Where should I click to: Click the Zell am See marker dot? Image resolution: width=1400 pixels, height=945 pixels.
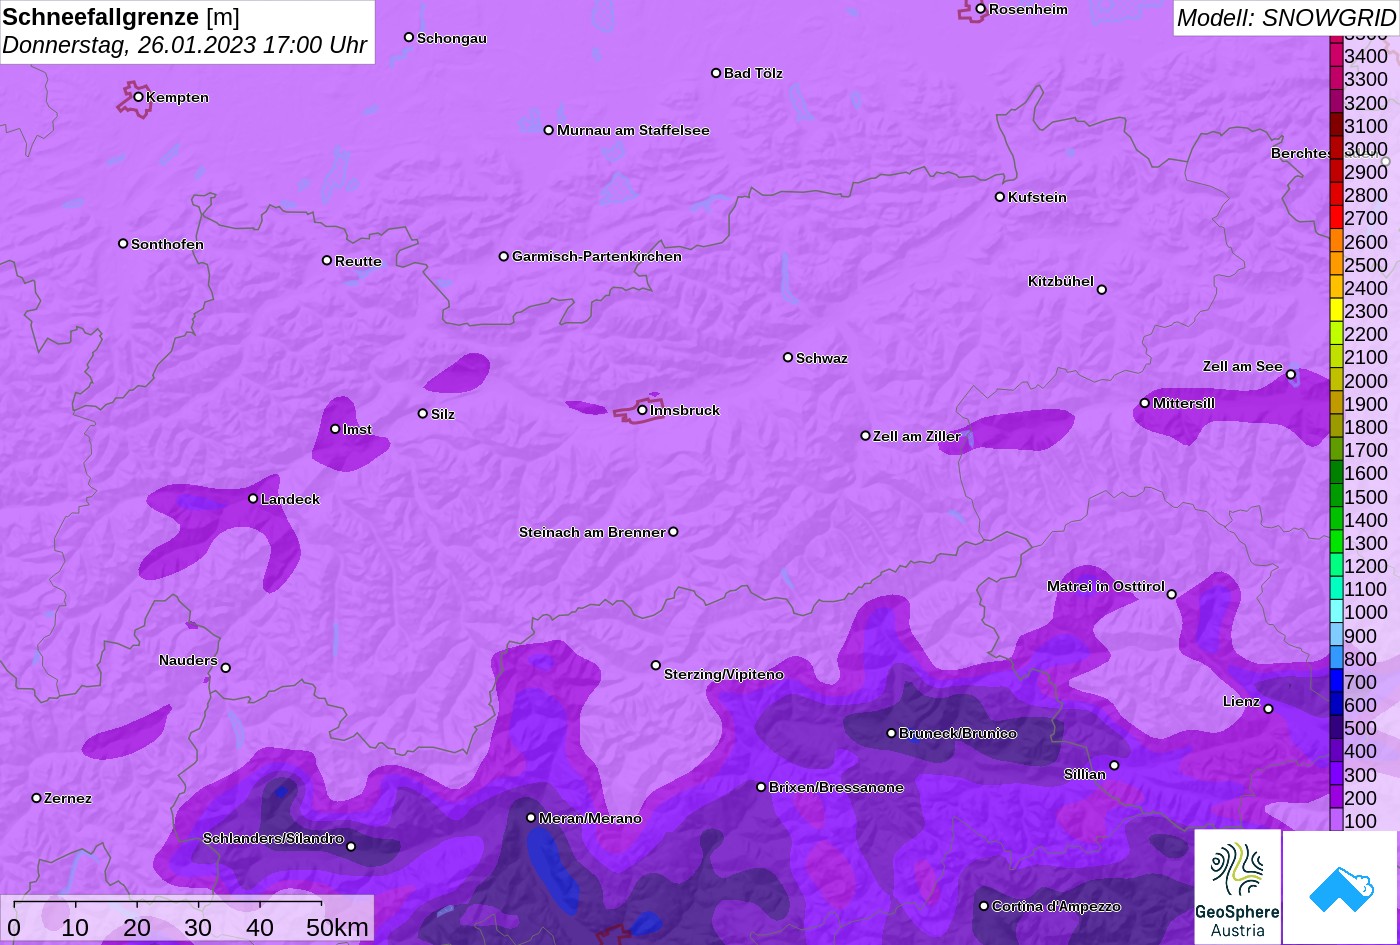(x=1291, y=375)
